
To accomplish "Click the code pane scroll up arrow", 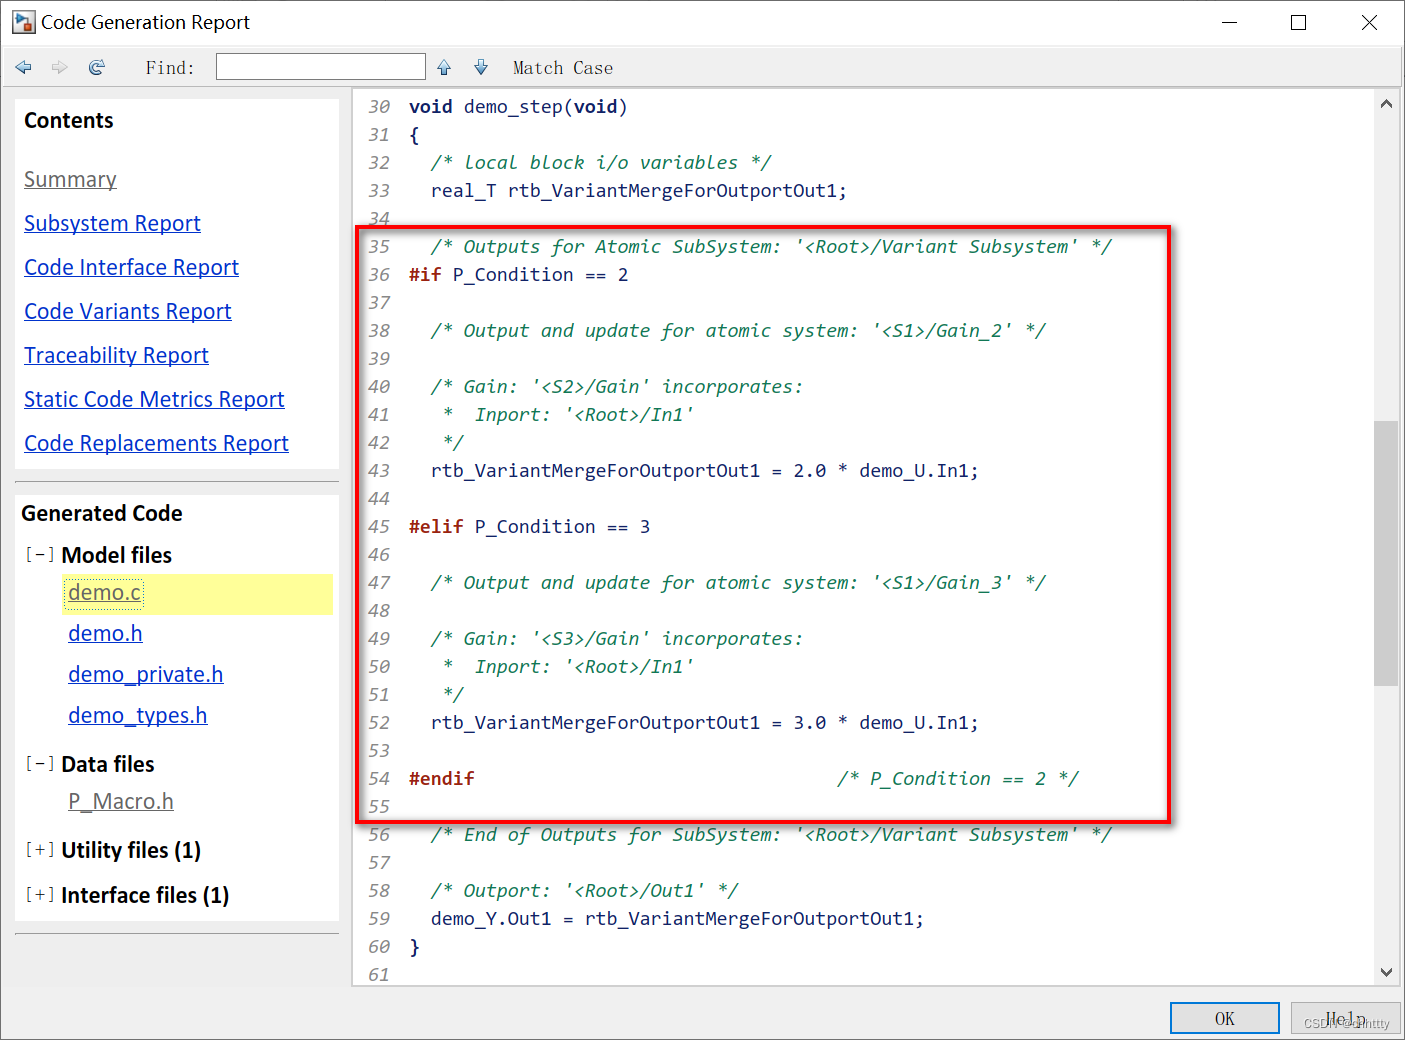I will point(1386,104).
